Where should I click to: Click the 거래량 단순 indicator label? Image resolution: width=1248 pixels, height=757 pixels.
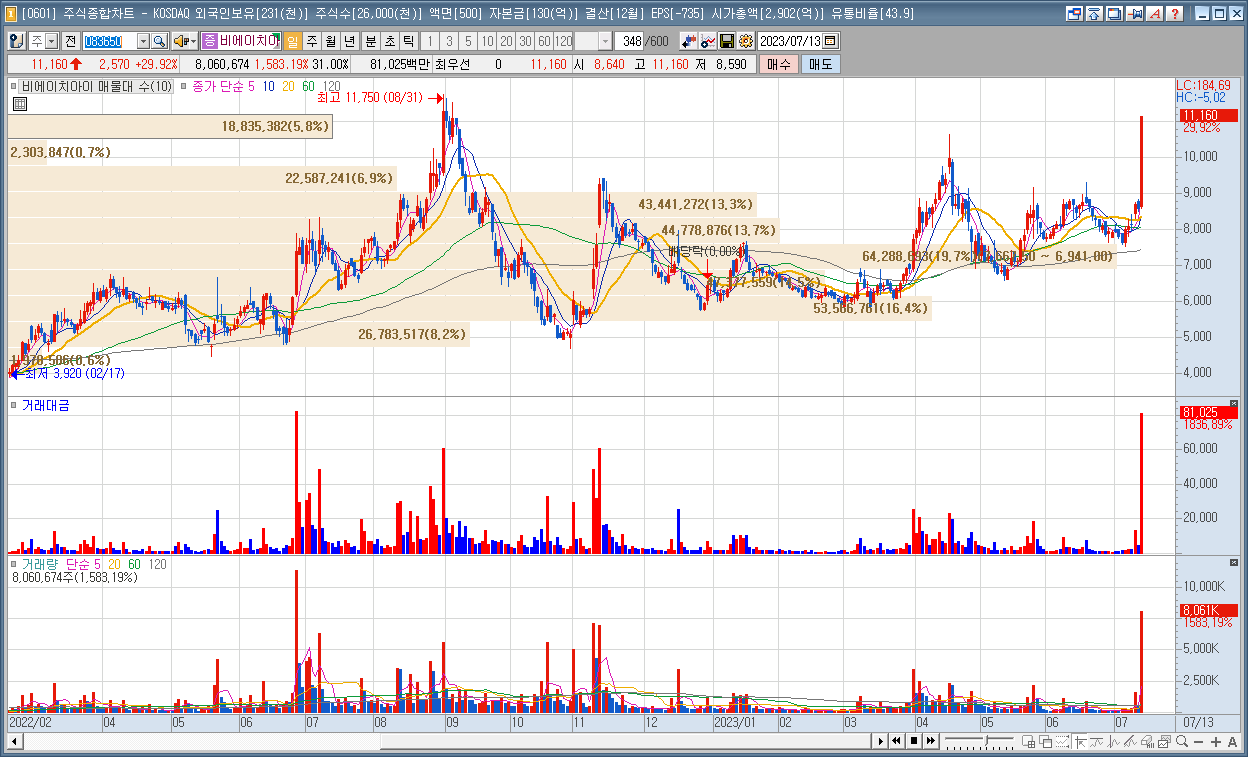coord(62,564)
